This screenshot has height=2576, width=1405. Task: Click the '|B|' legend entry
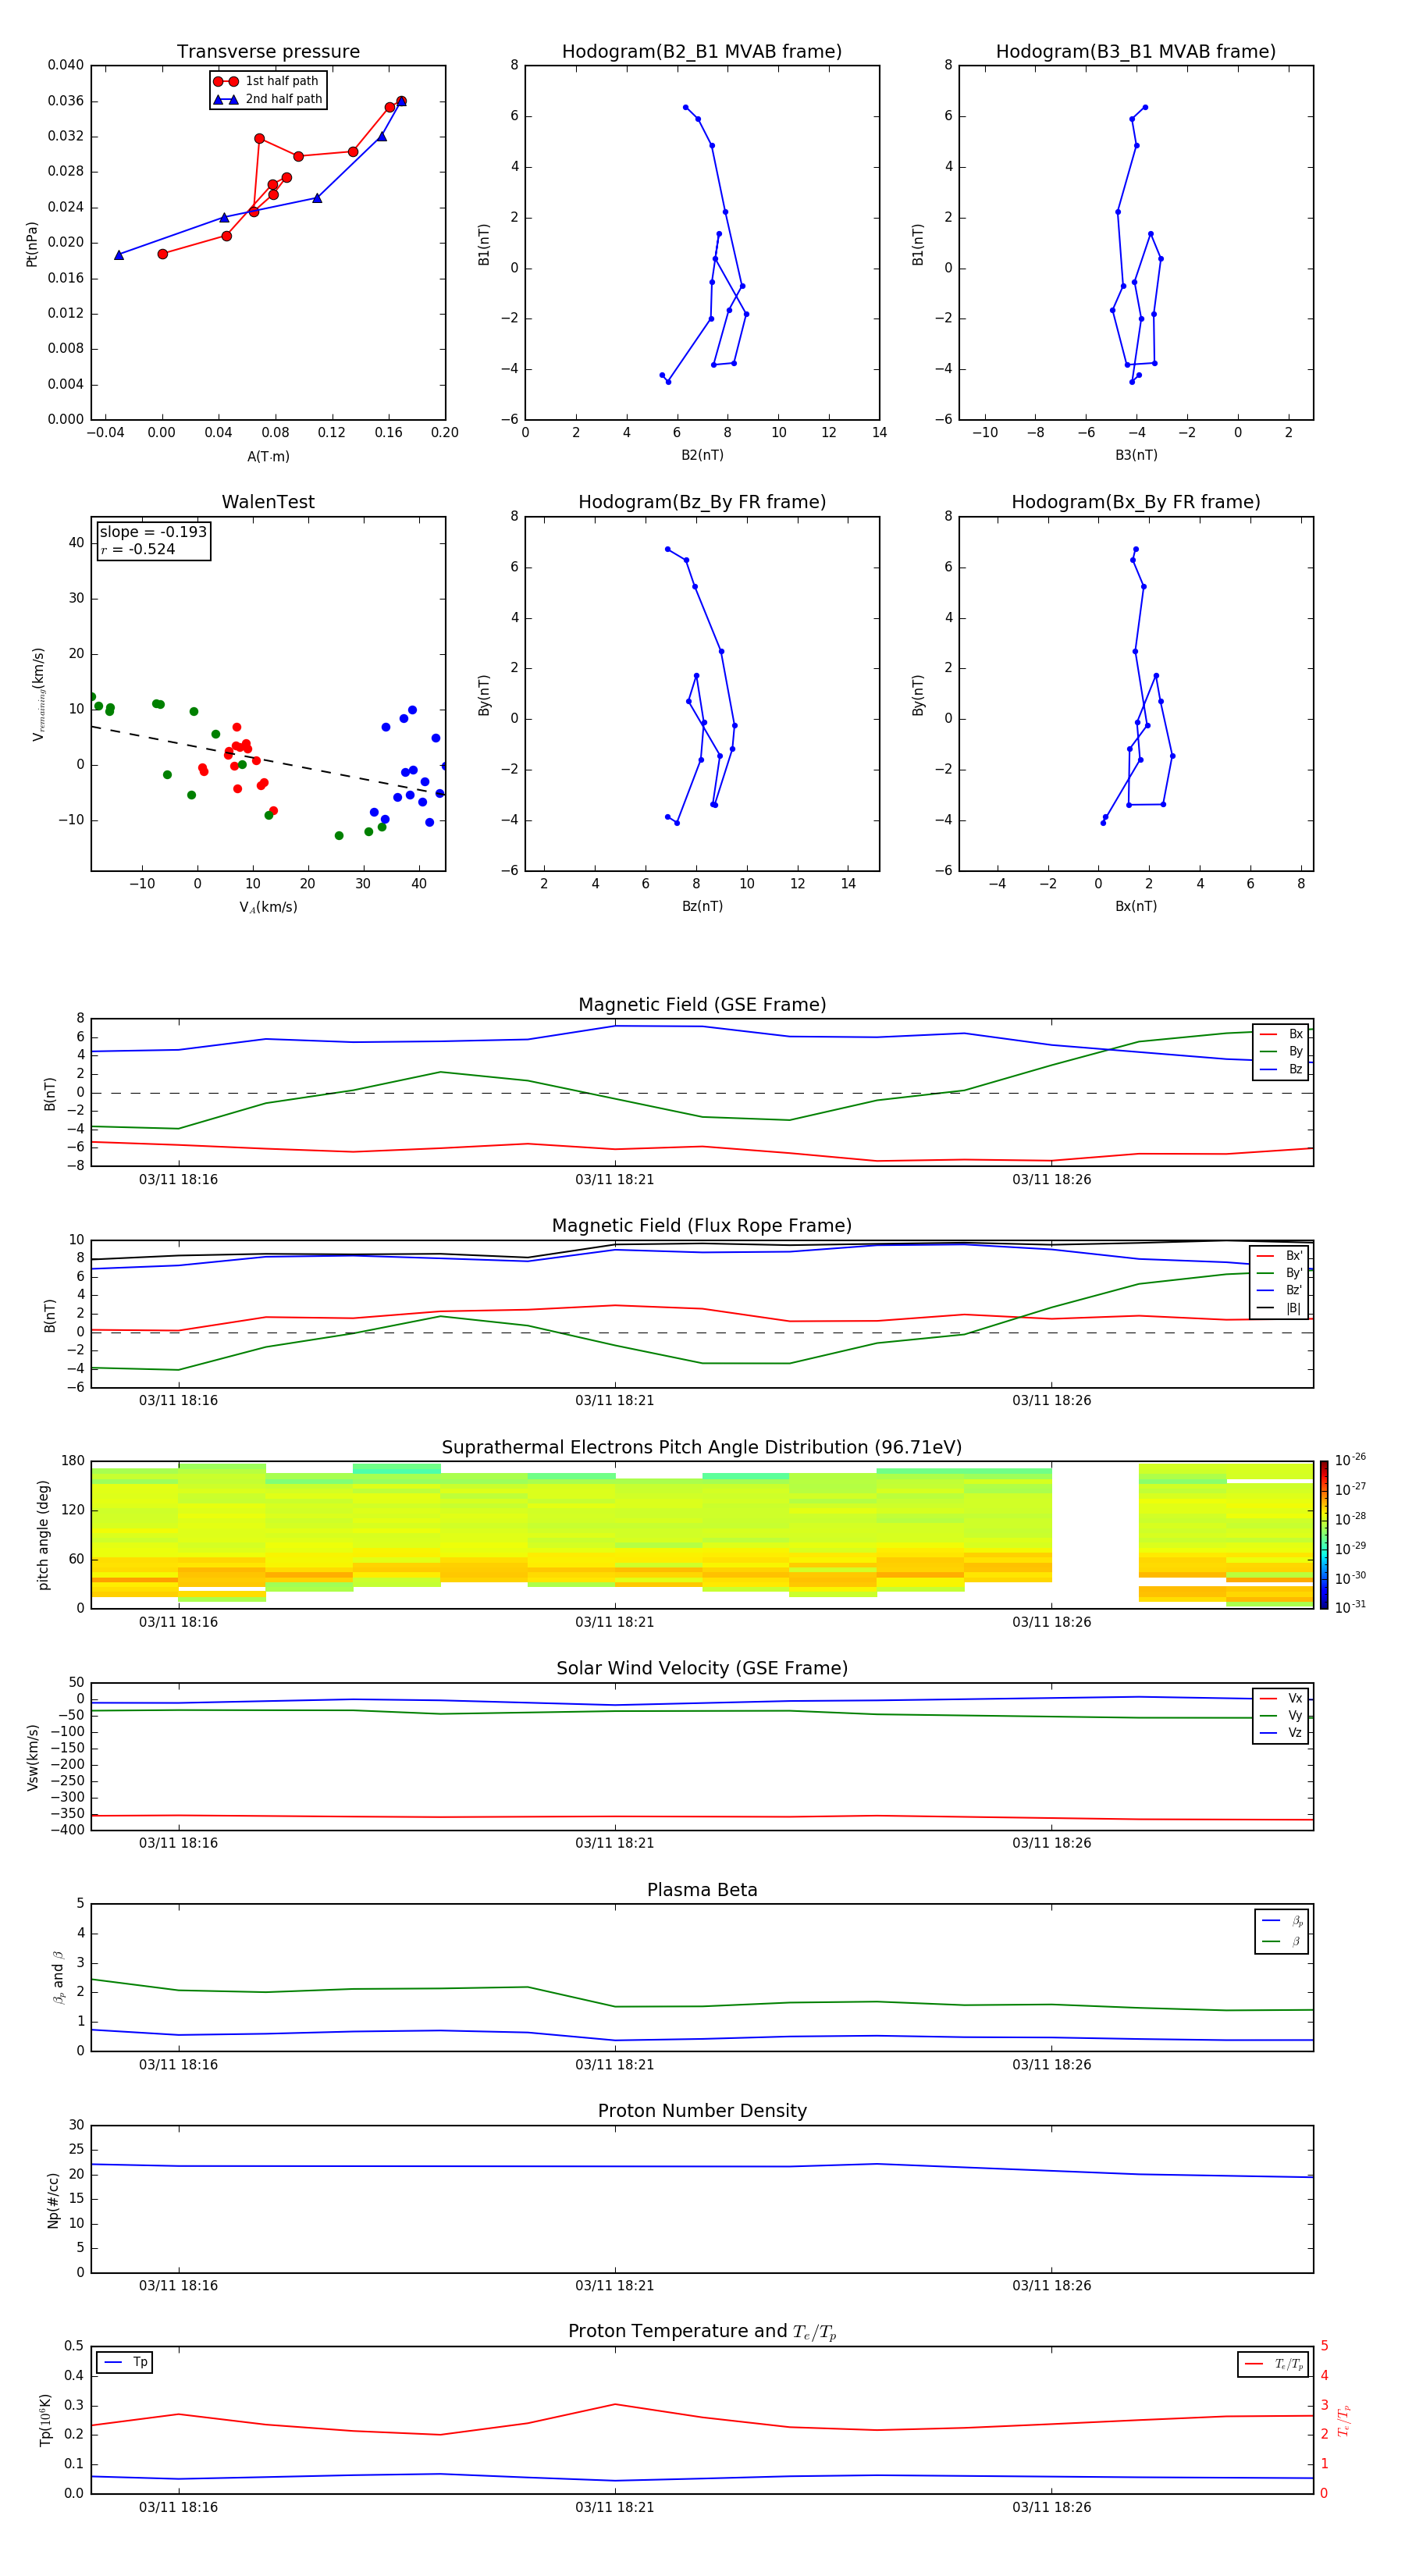coord(1281,1308)
